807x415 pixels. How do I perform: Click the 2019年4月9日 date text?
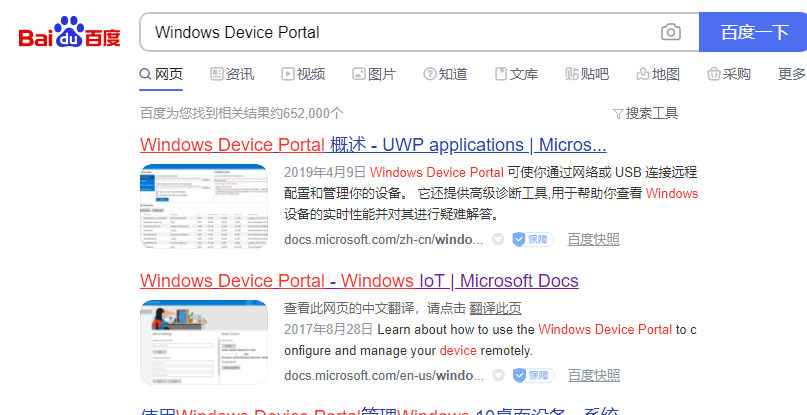point(325,172)
